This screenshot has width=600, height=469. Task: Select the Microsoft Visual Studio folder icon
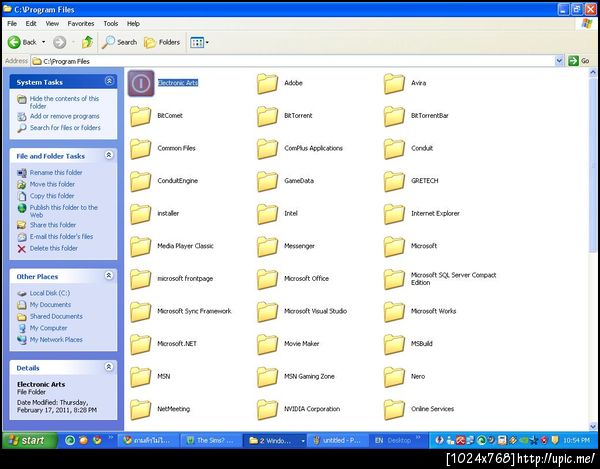click(267, 311)
